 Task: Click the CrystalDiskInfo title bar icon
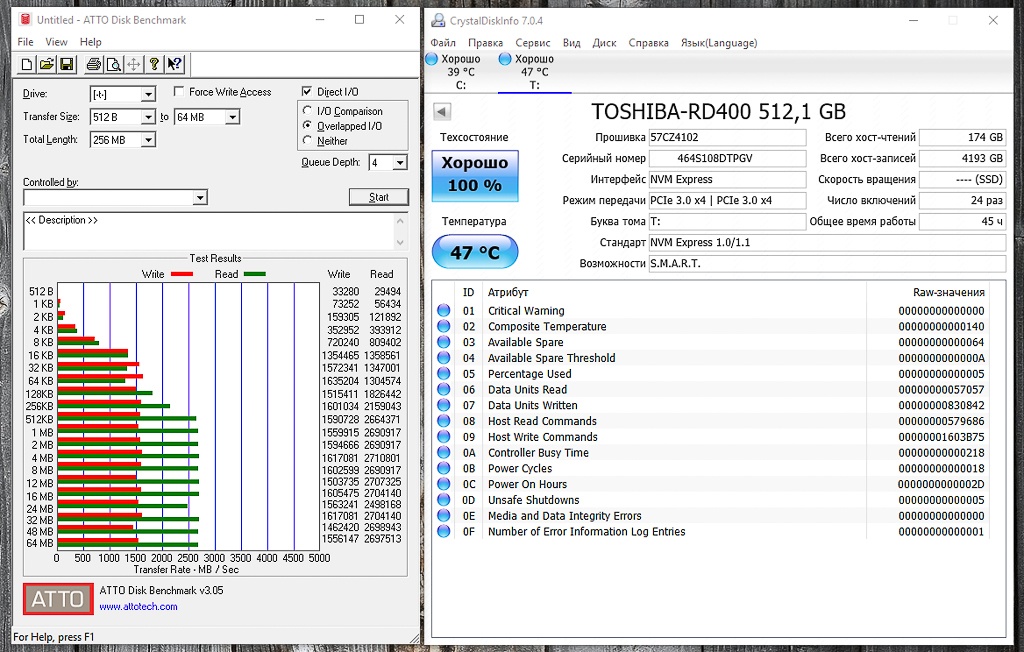438,20
